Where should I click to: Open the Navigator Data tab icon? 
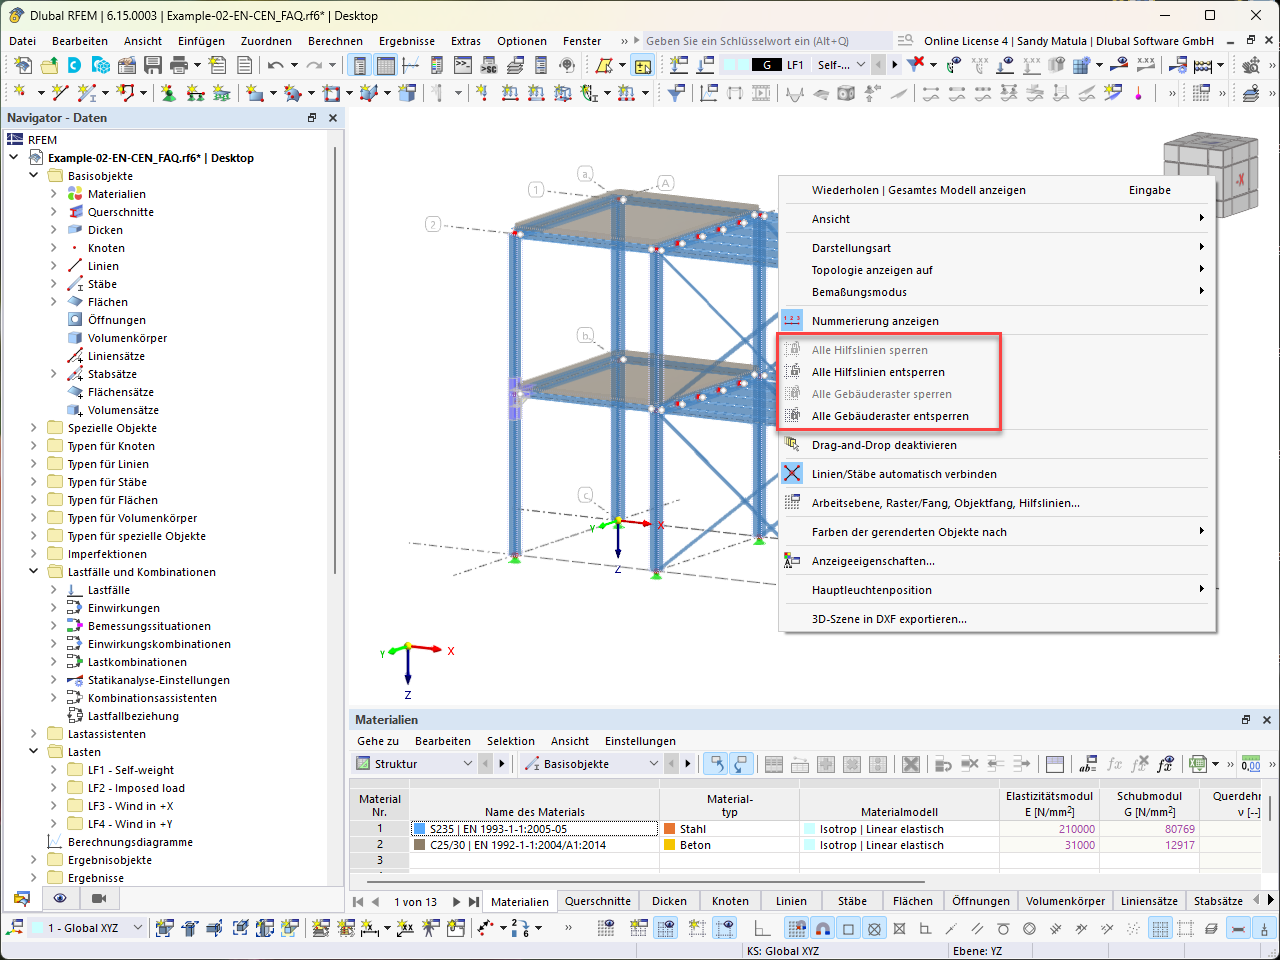[22, 898]
